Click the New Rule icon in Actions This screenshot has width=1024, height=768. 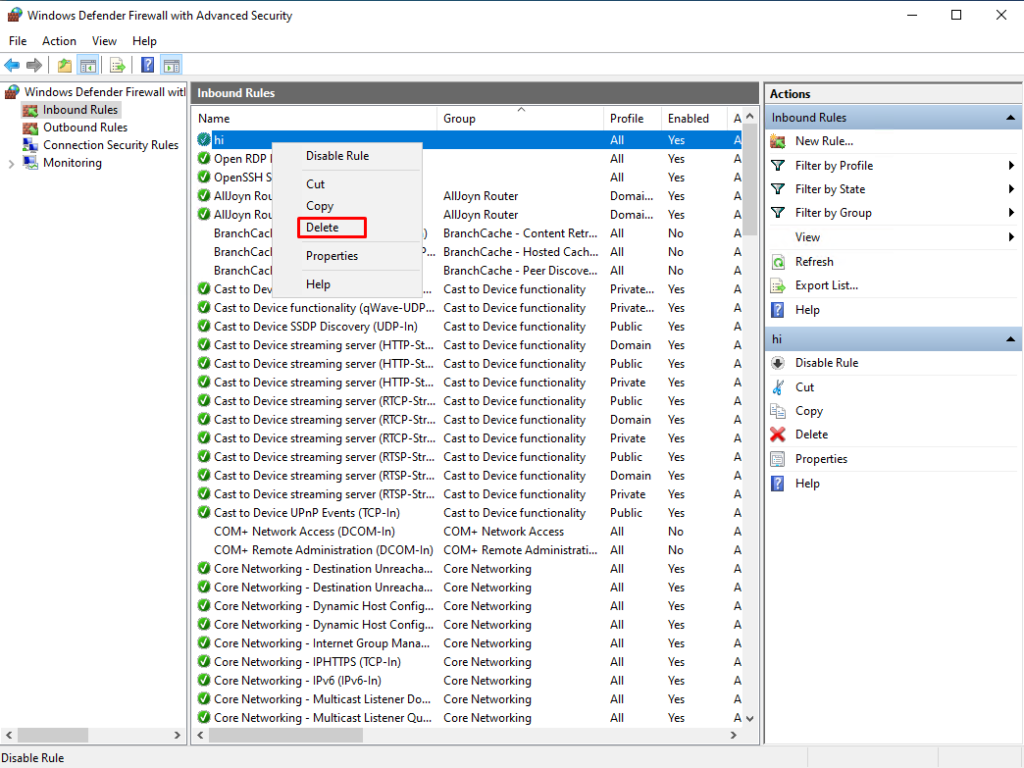[x=778, y=141]
